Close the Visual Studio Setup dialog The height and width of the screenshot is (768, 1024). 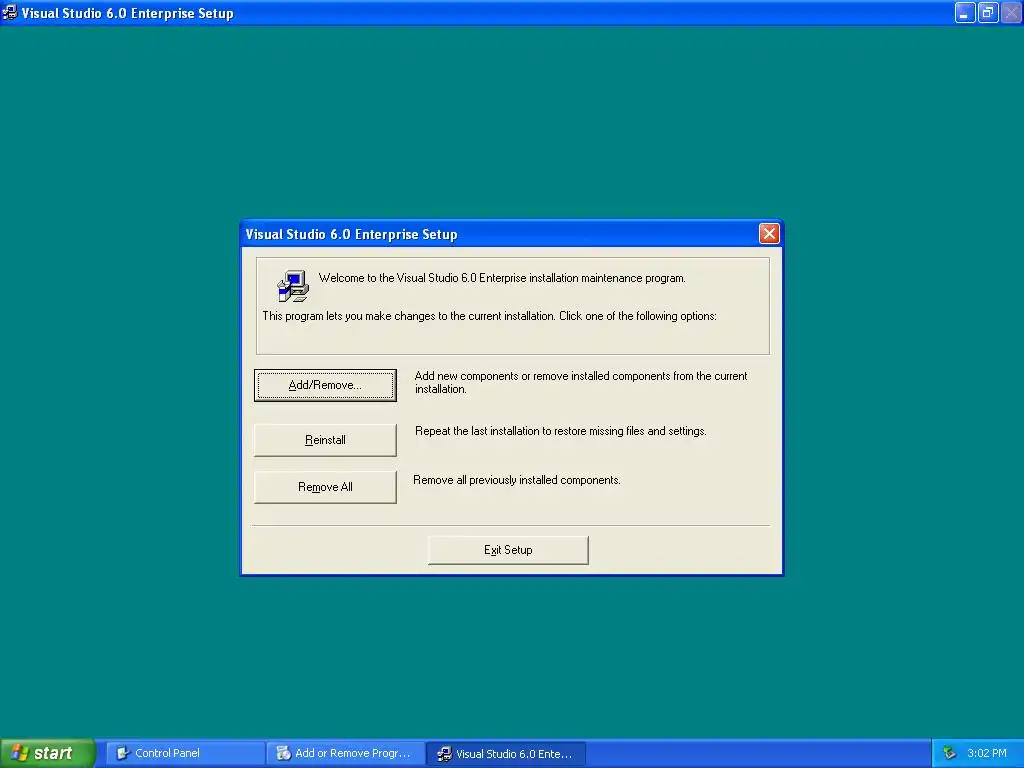(769, 234)
